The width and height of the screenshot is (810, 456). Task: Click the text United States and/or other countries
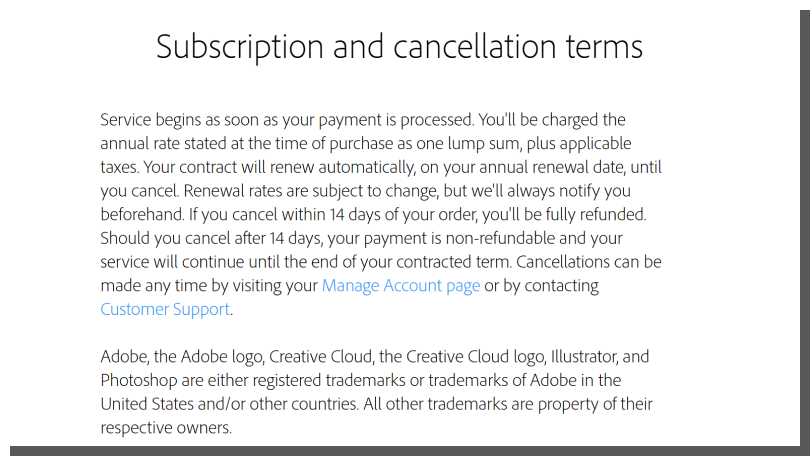click(229, 404)
